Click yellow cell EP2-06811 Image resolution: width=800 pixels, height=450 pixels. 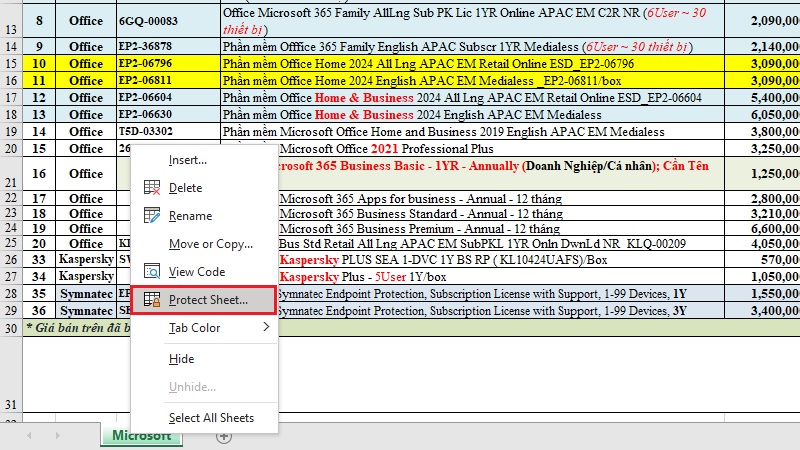(x=169, y=80)
